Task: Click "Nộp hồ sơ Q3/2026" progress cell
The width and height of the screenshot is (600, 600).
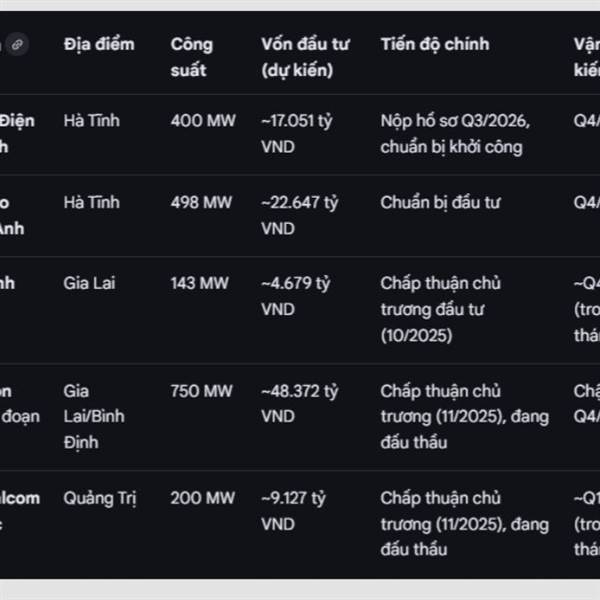Action: point(454,134)
